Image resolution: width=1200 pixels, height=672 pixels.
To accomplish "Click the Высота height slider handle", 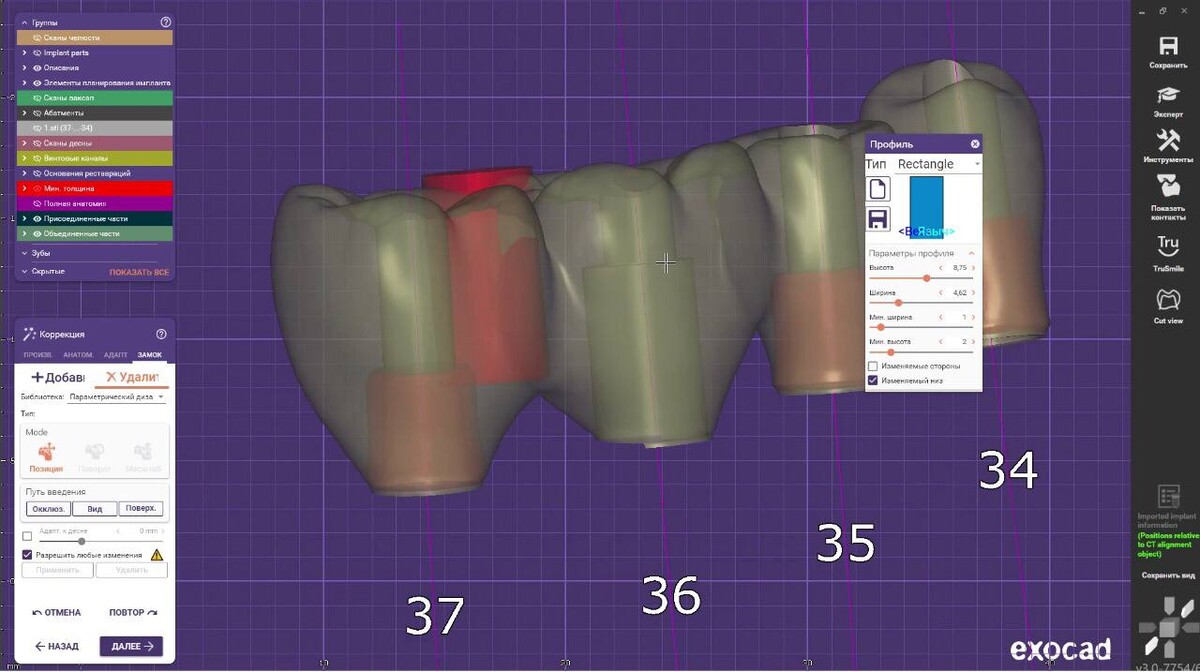I will tap(926, 278).
